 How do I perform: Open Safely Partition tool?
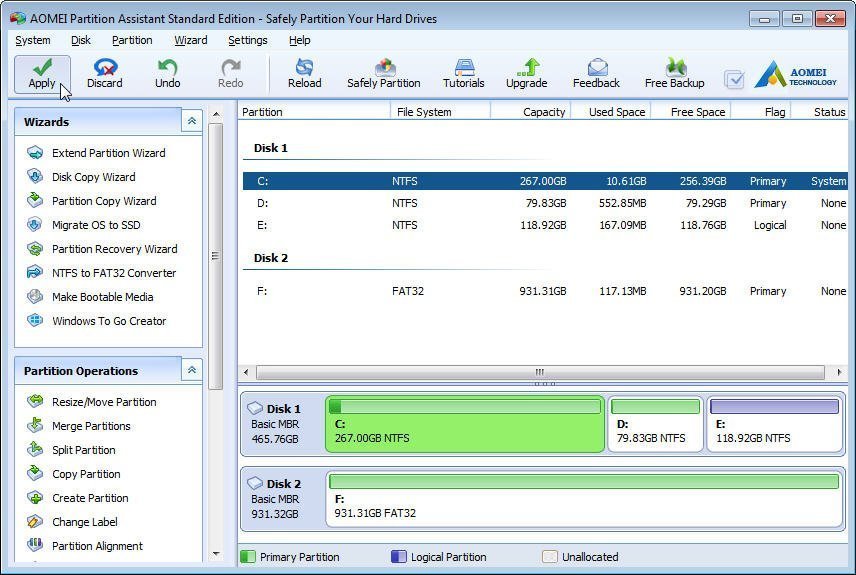pyautogui.click(x=384, y=74)
